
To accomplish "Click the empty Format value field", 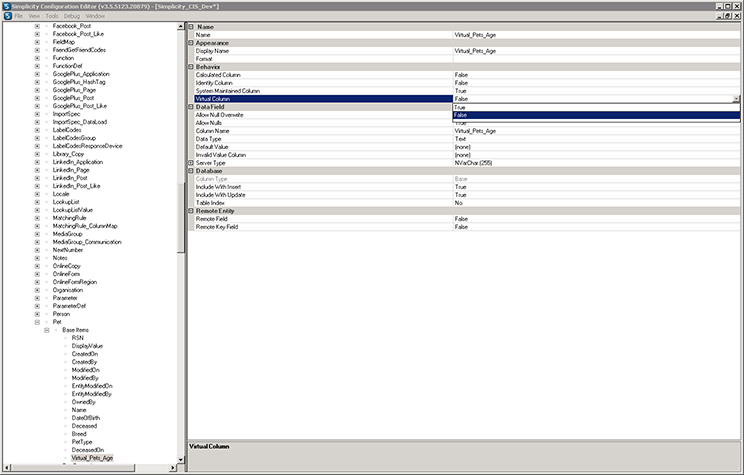I will coord(596,59).
